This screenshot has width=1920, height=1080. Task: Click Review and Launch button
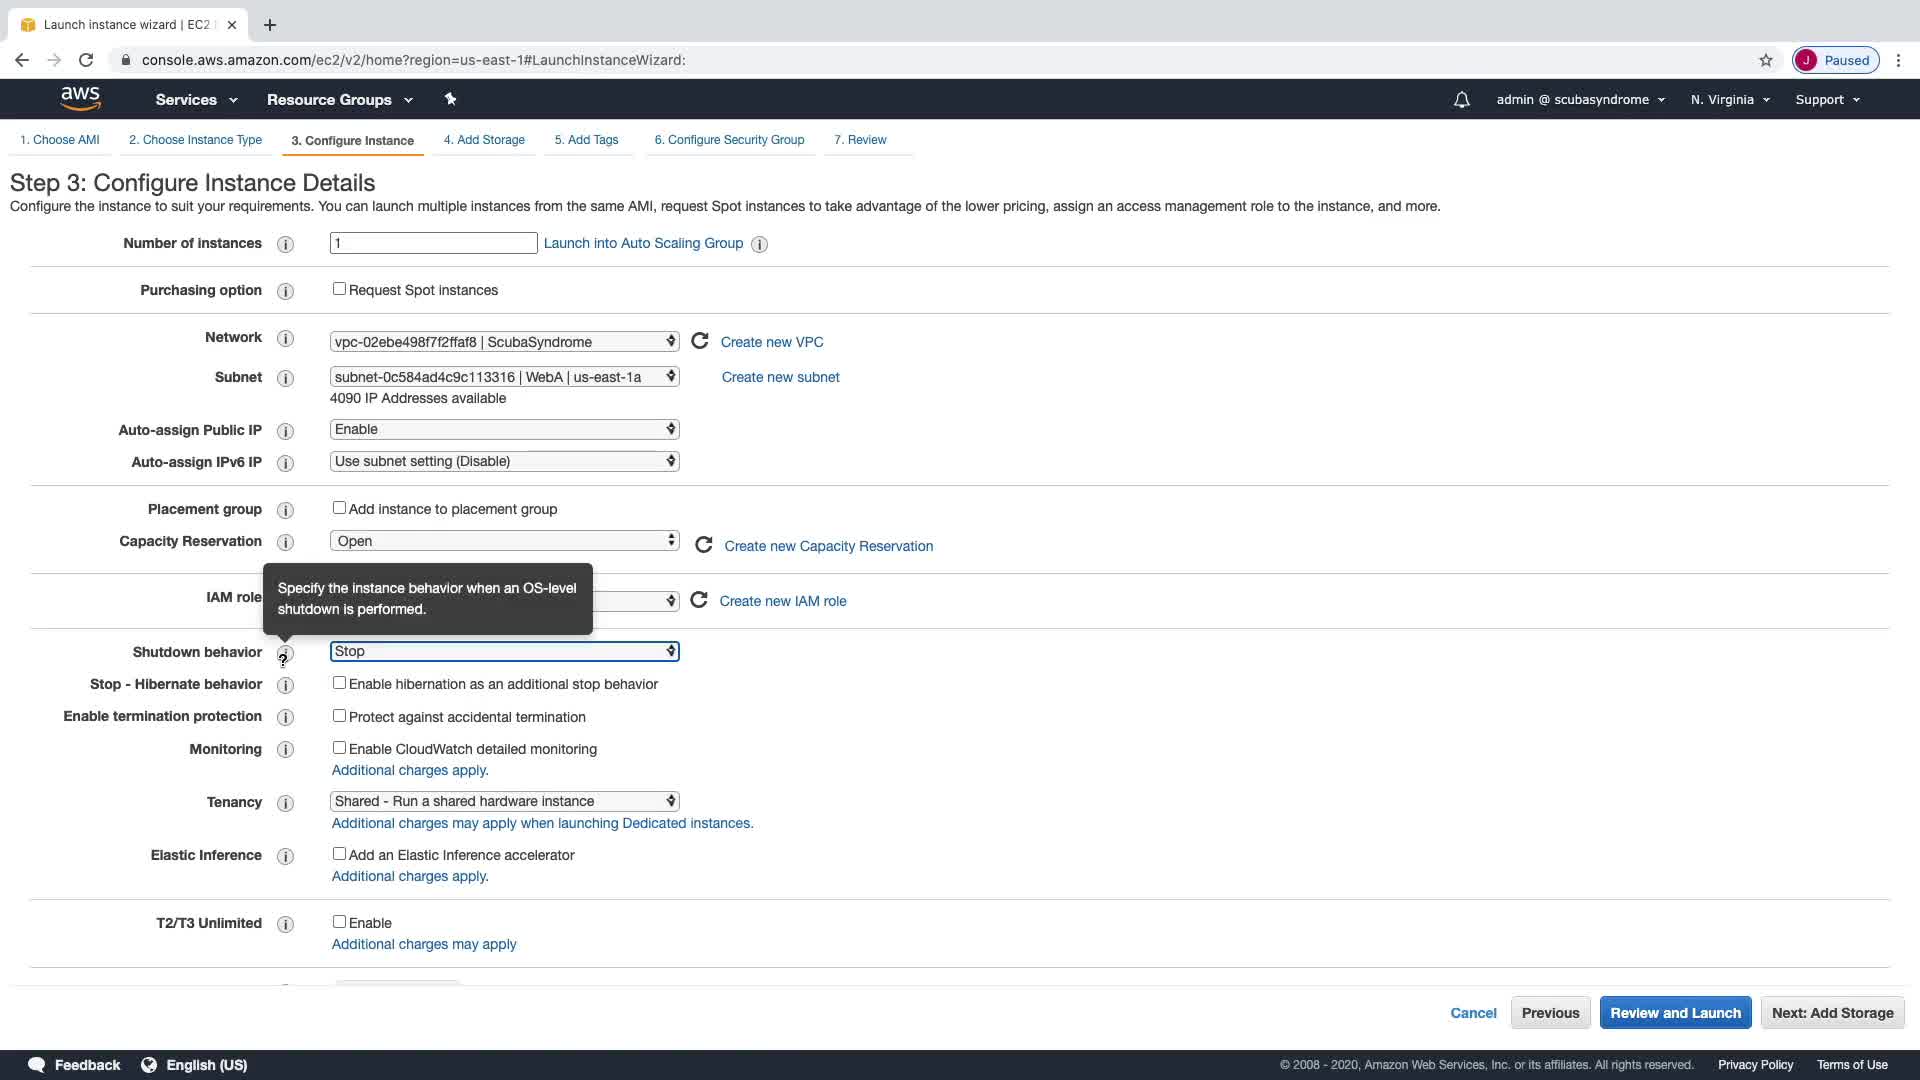(1675, 1013)
